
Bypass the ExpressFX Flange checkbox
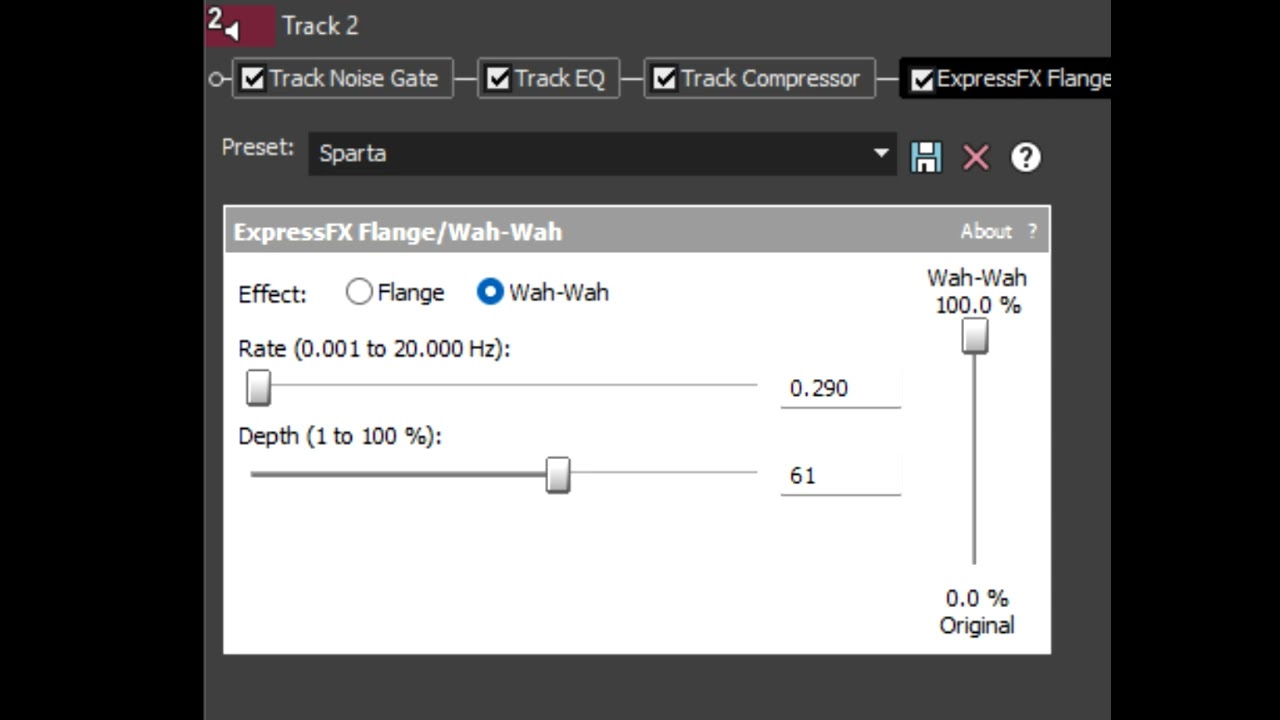click(x=922, y=79)
